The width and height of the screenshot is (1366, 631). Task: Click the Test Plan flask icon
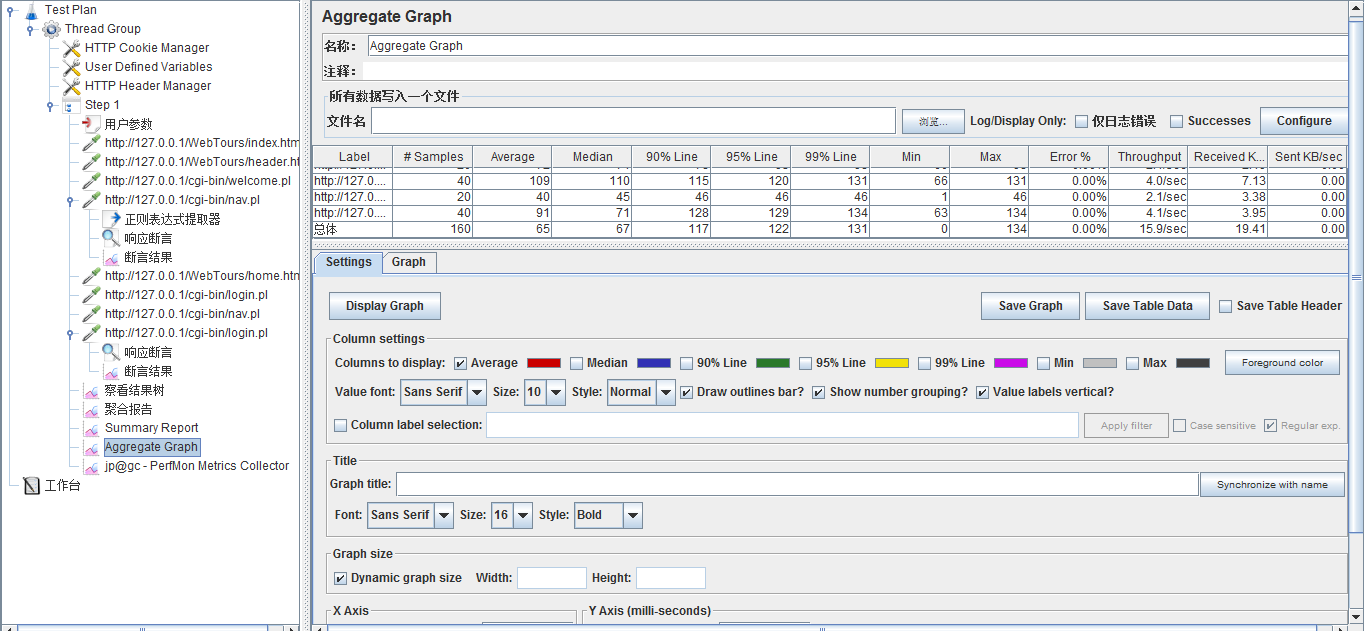[31, 10]
